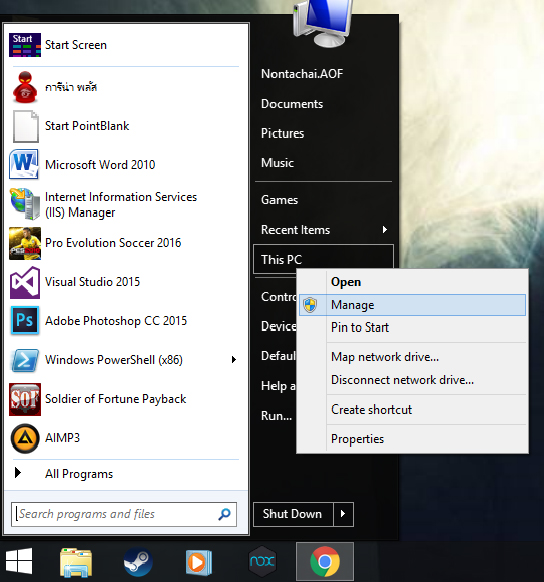Click the Search programs and files box
Image resolution: width=544 pixels, height=582 pixels.
(124, 514)
